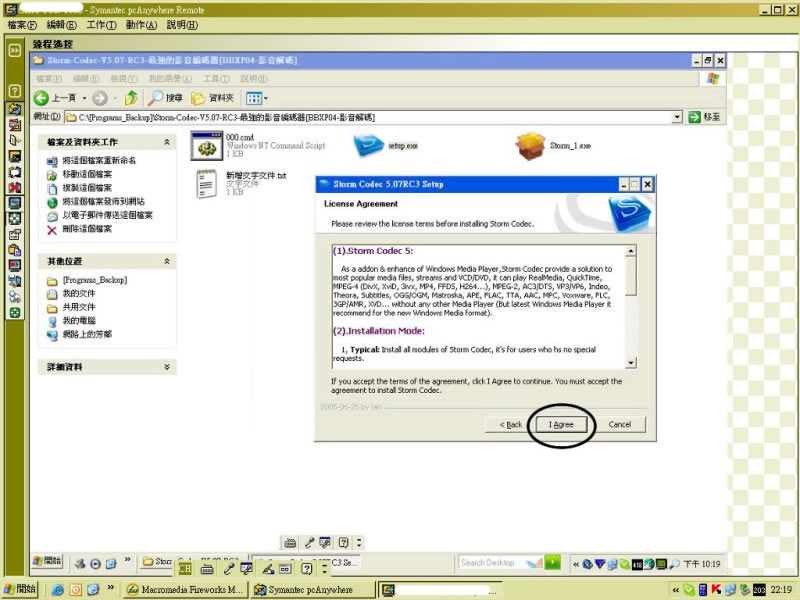
Task: Click the magnifier icon in the remote system tray
Action: [x=674, y=564]
